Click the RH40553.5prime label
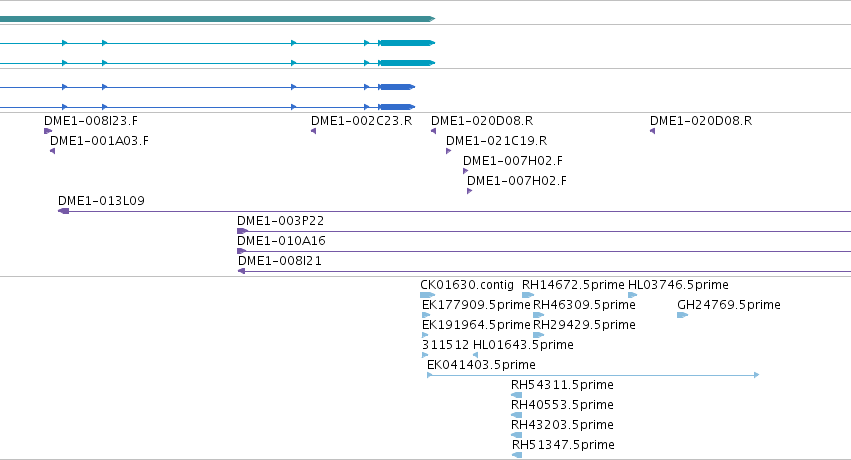Viewport: 851px width, 460px height. click(x=562, y=405)
